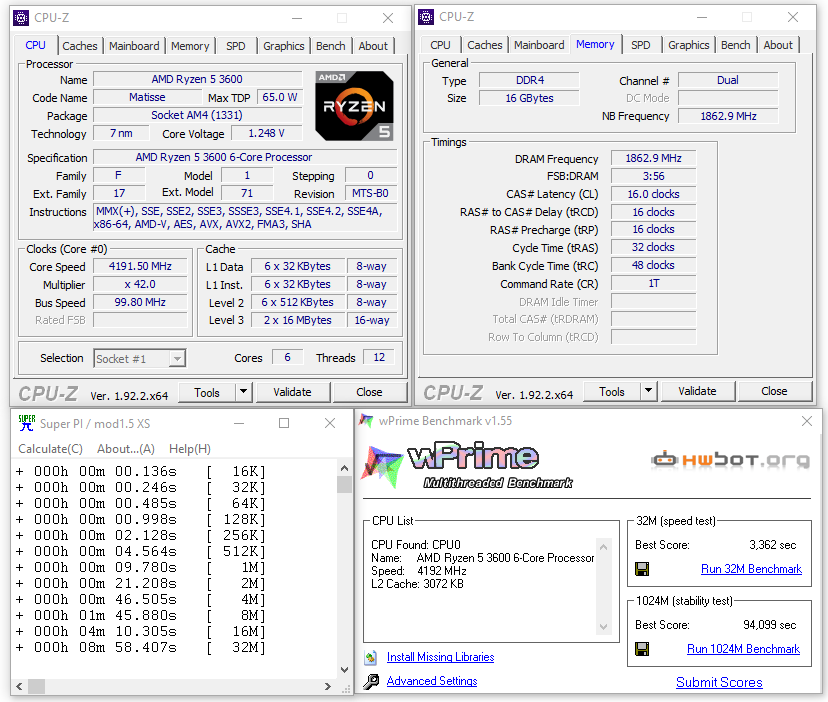
Task: Click Run 1024M Benchmark link
Action: (x=743, y=649)
